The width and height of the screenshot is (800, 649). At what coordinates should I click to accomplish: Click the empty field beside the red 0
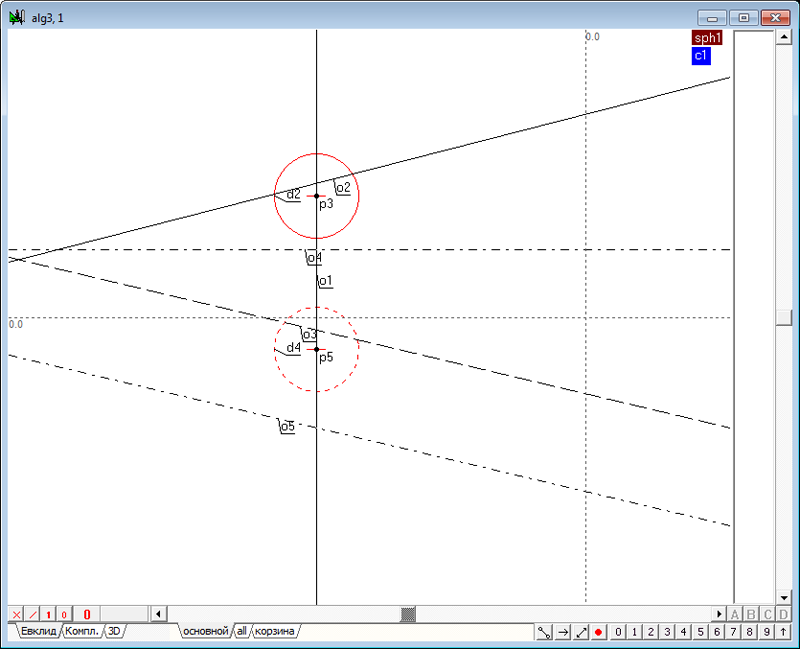124,614
